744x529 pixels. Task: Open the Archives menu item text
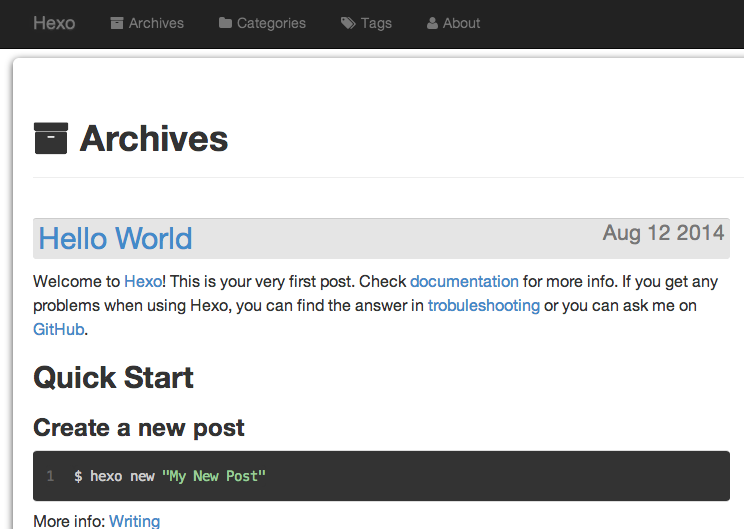pos(156,23)
